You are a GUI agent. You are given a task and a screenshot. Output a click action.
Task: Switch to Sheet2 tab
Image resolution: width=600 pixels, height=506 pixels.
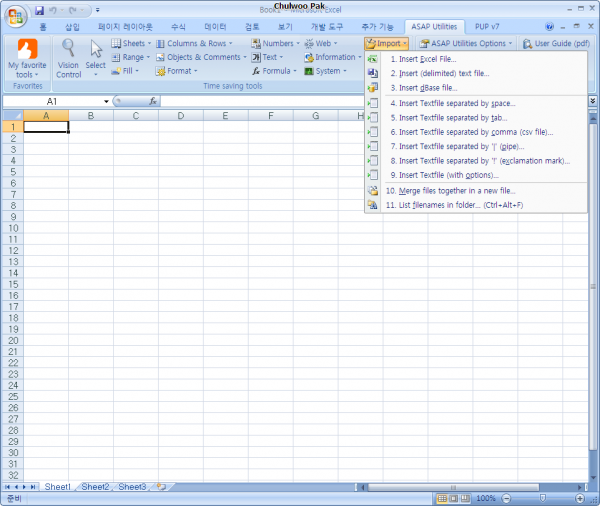pos(95,487)
